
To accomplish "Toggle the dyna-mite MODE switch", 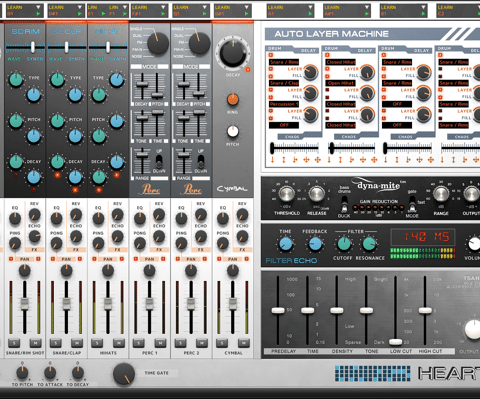I will point(412,204).
